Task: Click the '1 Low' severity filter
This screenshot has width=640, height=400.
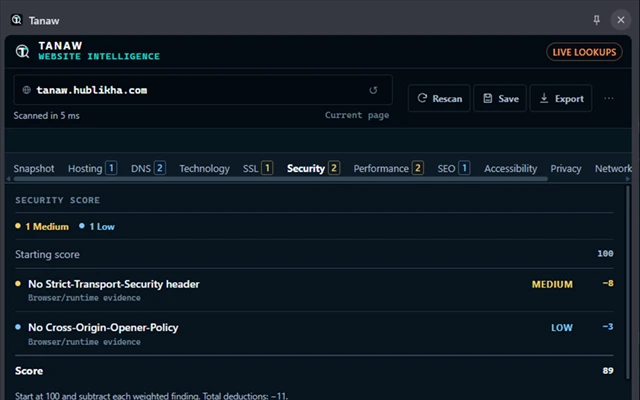Action: point(97,227)
